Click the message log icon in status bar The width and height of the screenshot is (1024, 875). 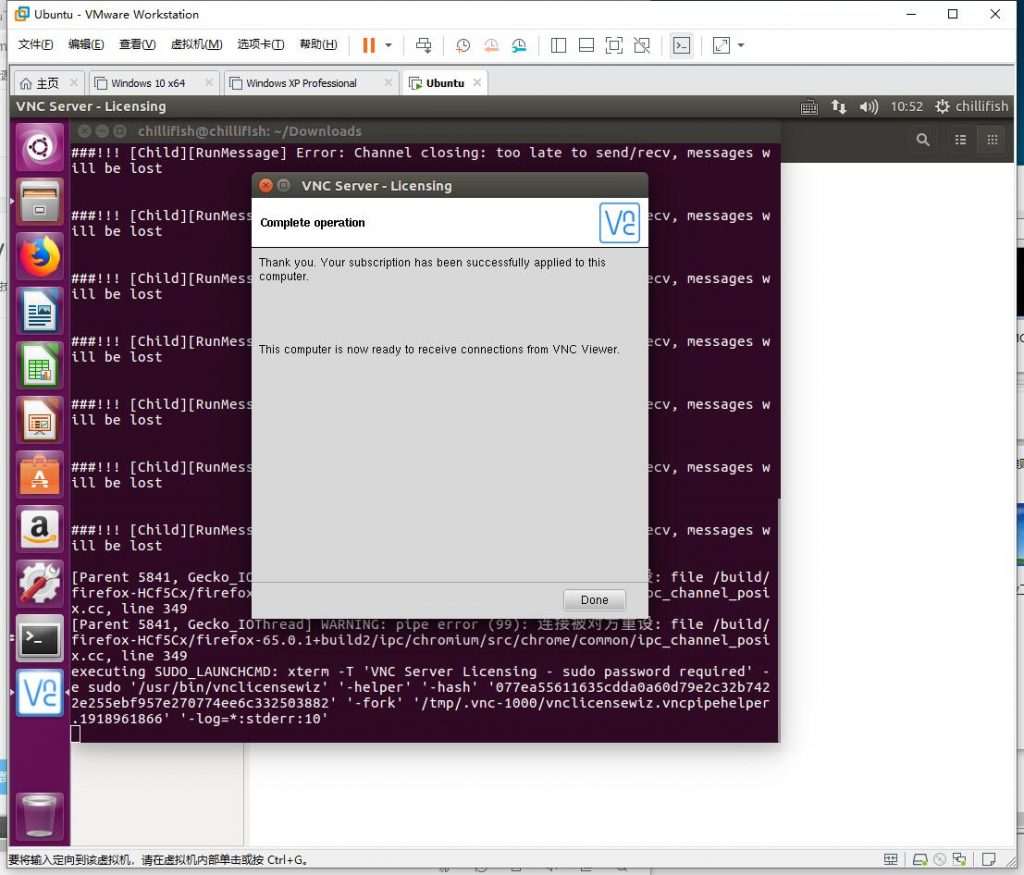[989, 859]
